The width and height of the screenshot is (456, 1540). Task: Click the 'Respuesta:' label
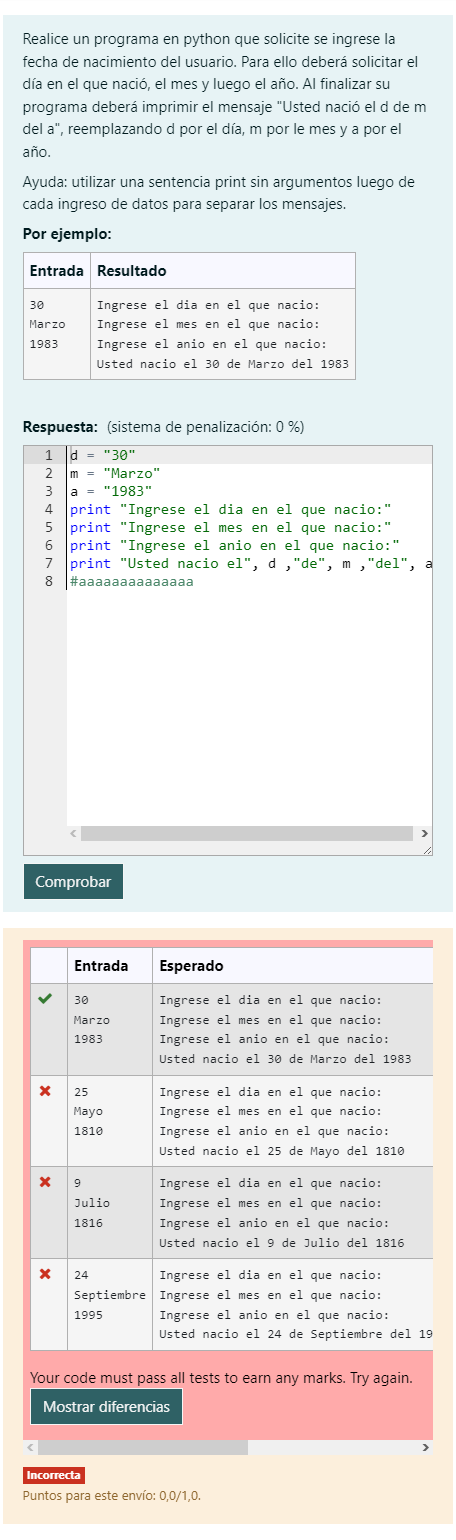coord(60,427)
